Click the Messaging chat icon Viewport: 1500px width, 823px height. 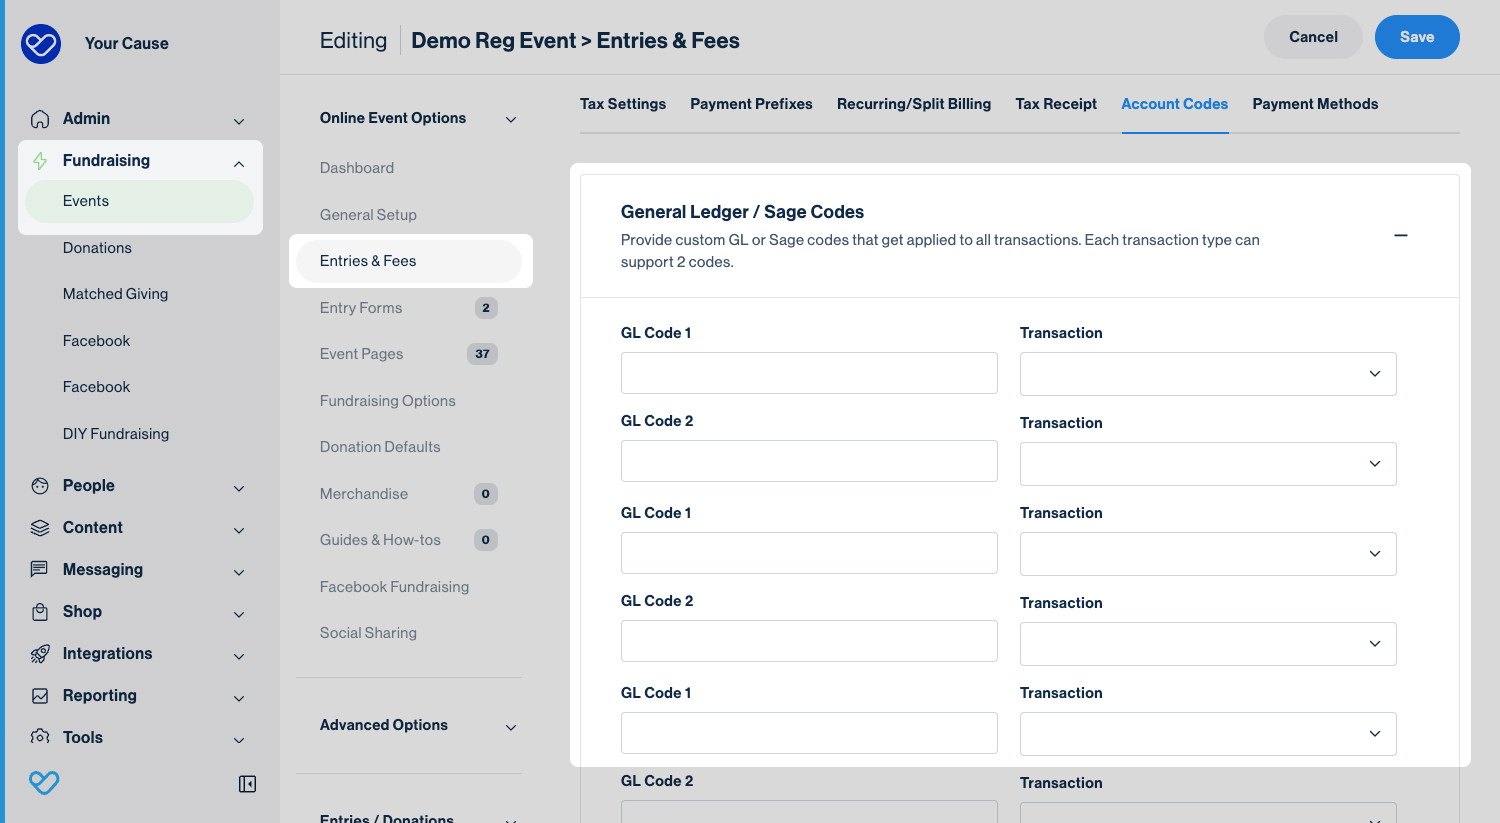tap(40, 570)
